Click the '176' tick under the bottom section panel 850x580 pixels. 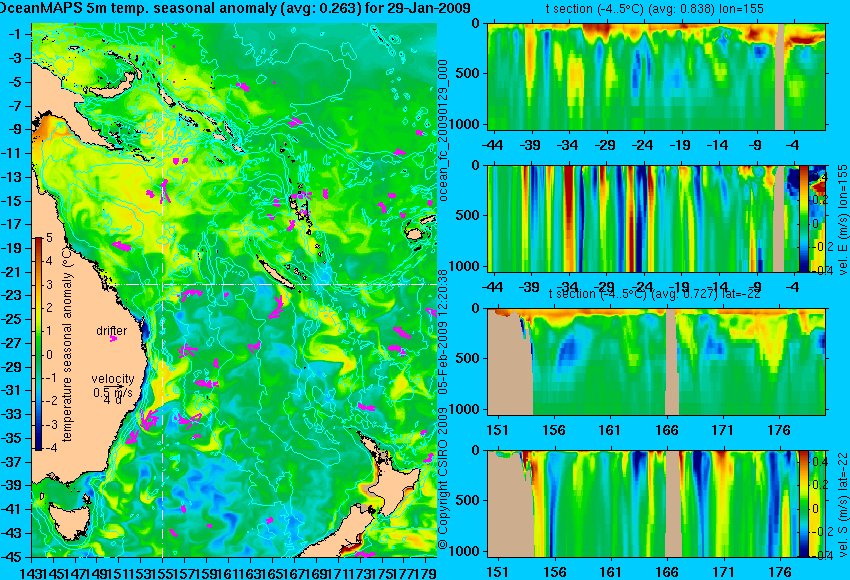780,572
